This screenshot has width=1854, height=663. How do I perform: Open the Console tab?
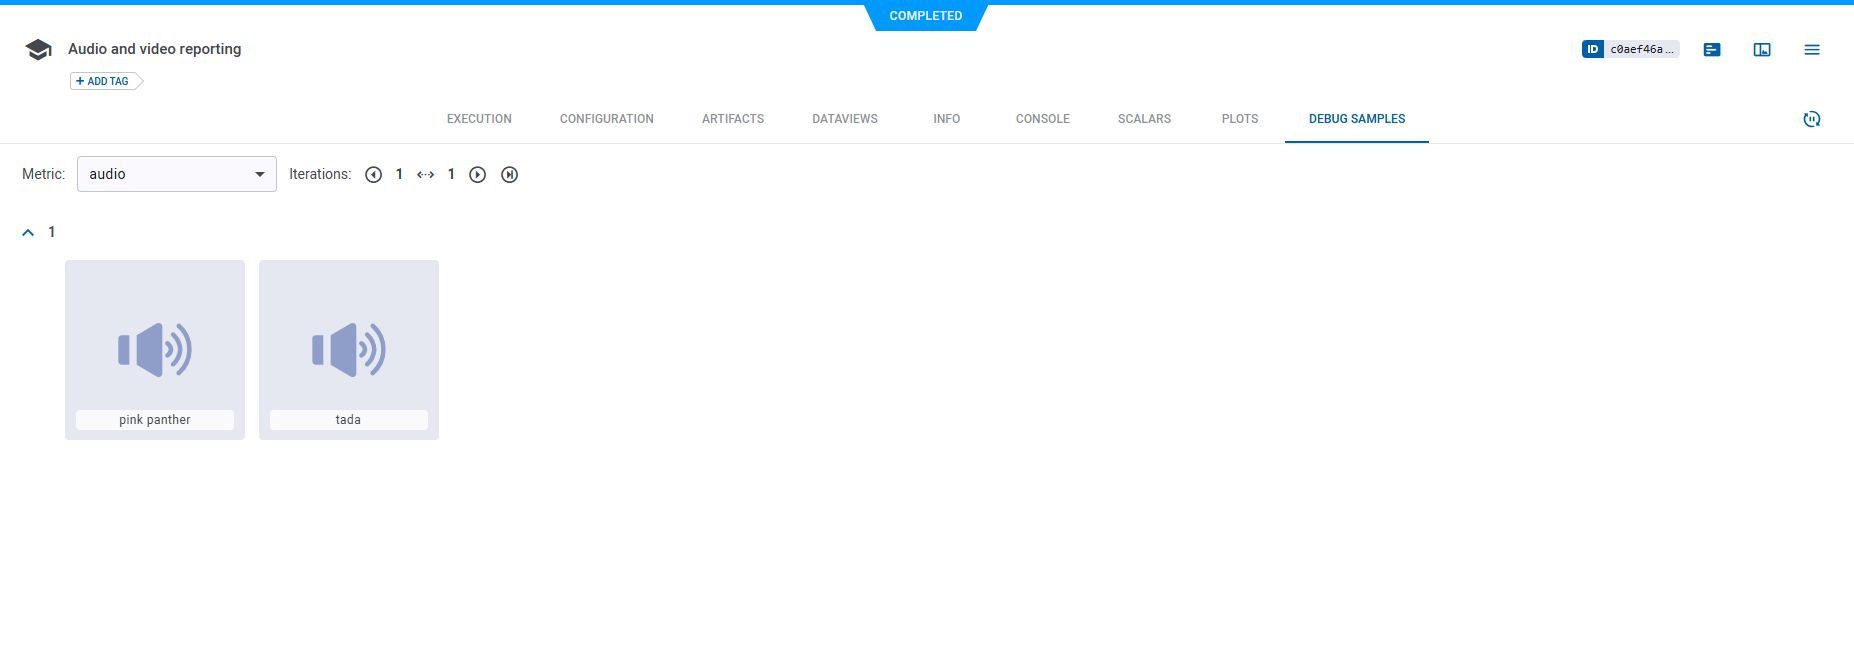coord(1042,119)
